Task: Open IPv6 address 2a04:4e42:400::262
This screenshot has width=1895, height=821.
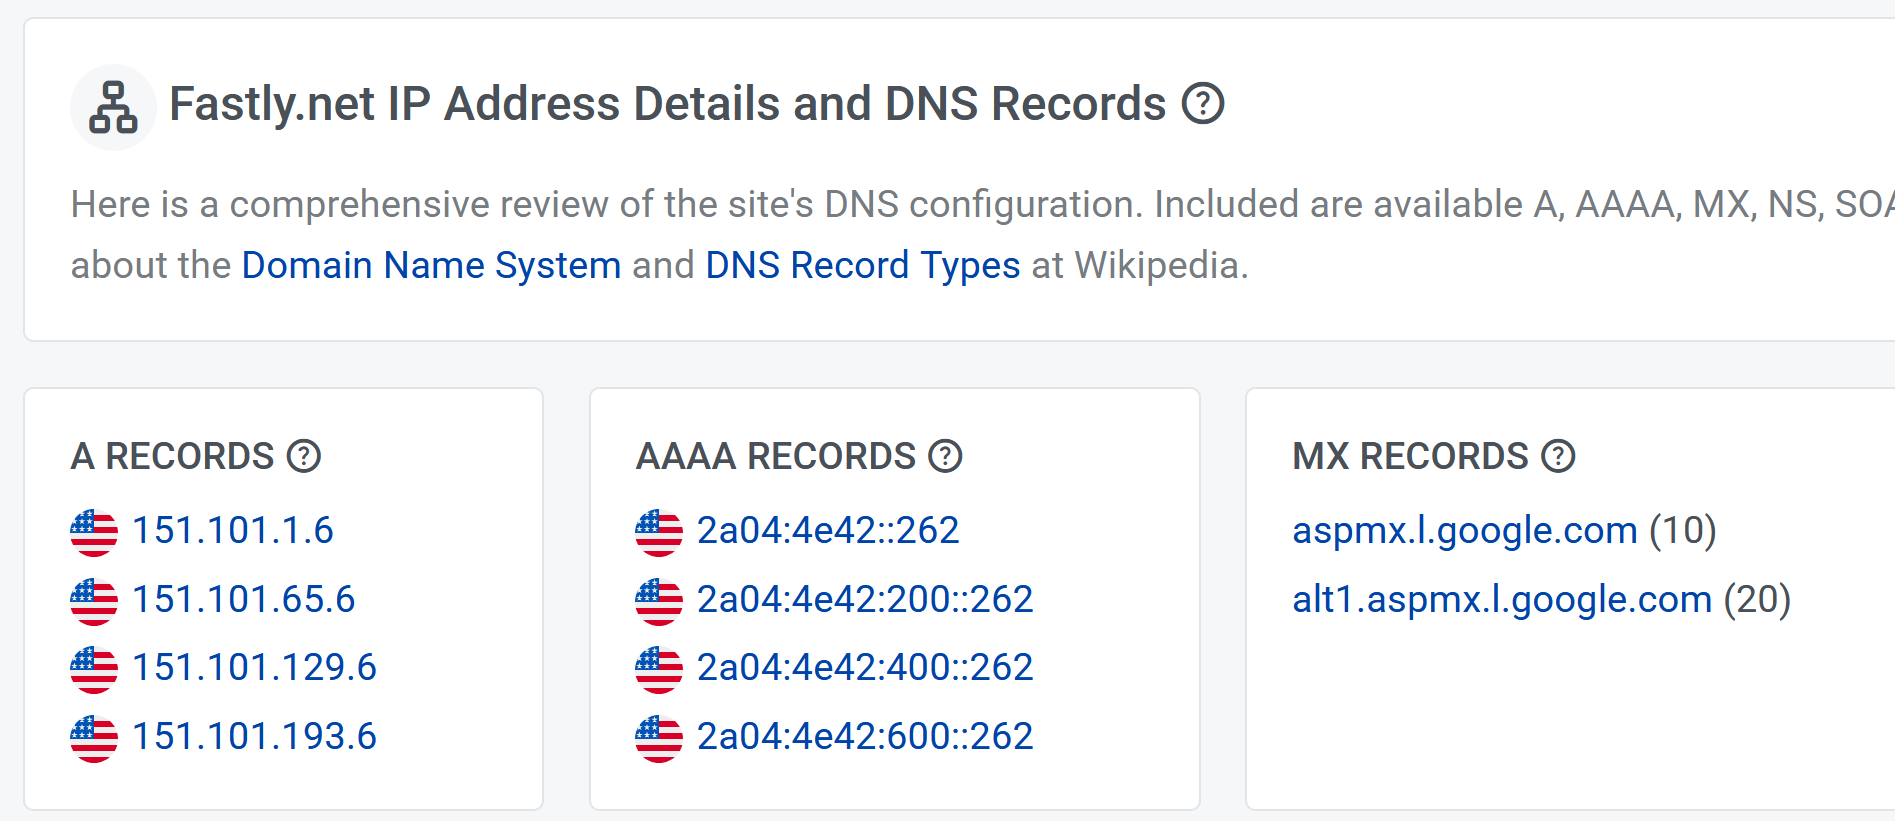Action: pos(865,667)
